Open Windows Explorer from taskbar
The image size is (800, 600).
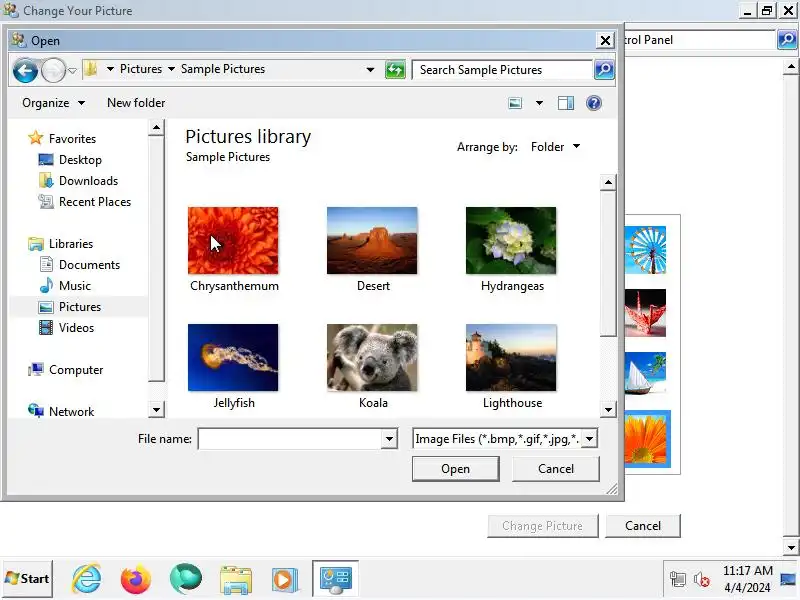[x=236, y=580]
